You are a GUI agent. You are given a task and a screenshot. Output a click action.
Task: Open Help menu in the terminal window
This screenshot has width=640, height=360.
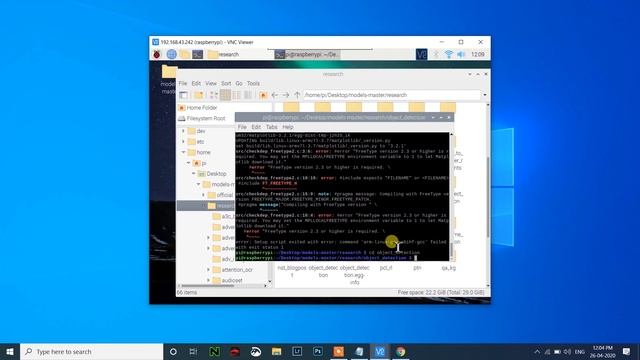click(x=288, y=127)
